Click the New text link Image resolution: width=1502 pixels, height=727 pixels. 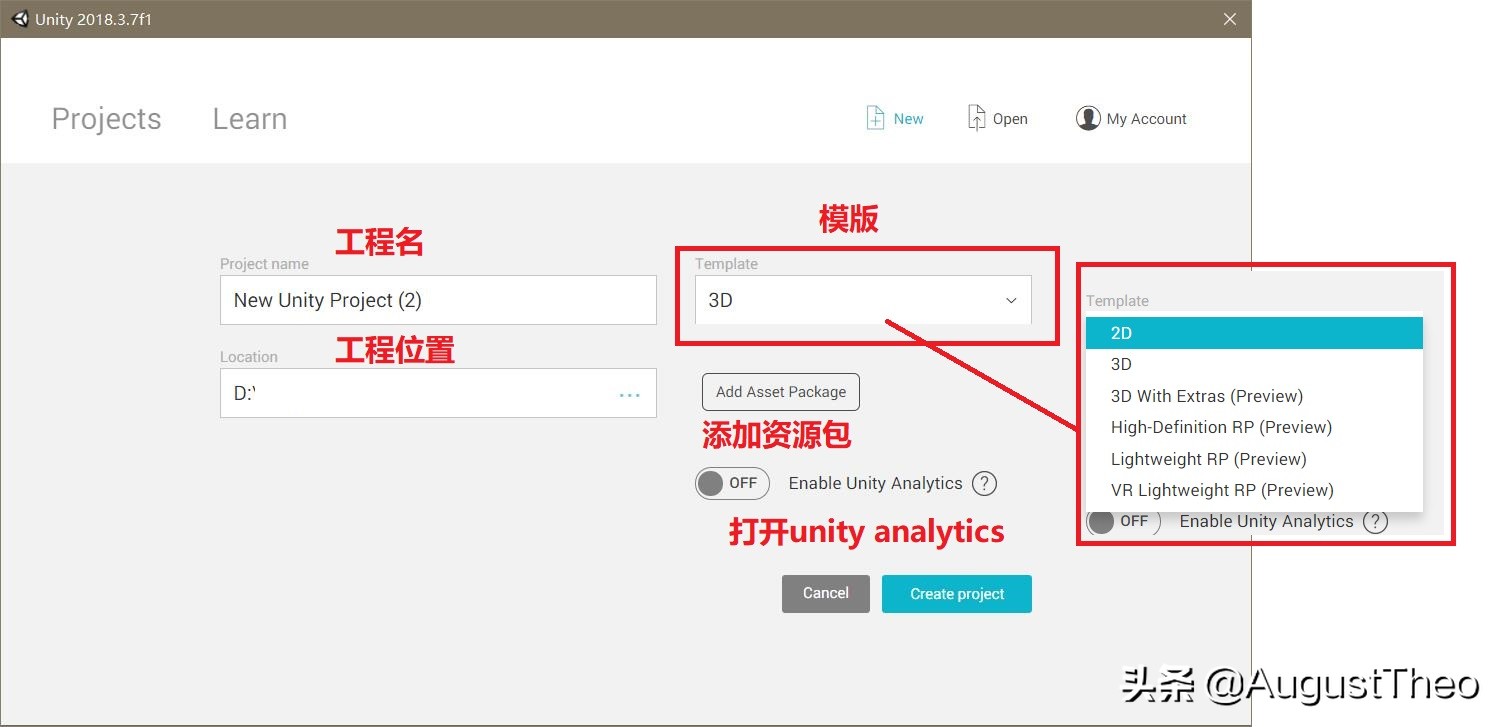click(x=908, y=119)
